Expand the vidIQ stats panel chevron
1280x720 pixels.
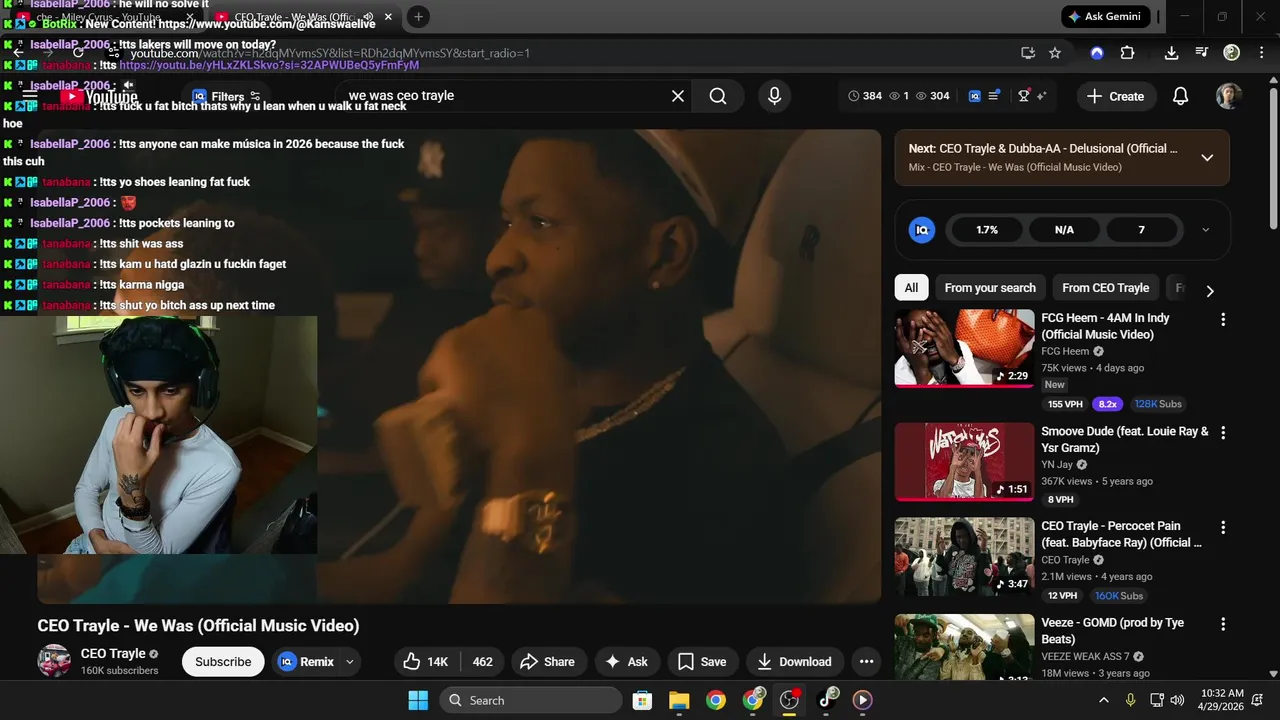(x=1205, y=229)
